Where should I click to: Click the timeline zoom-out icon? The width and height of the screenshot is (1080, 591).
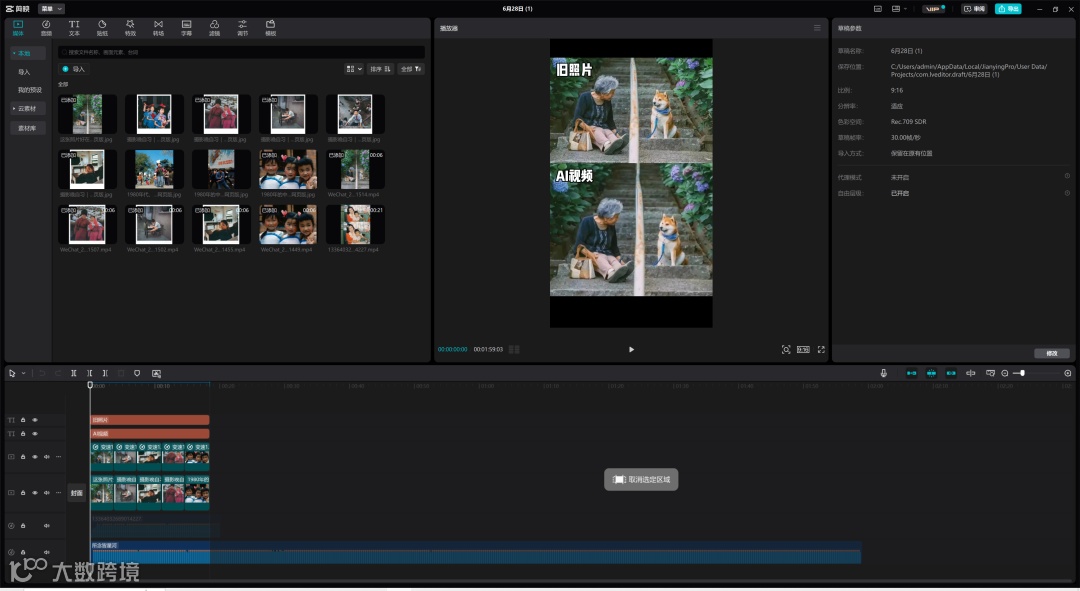(x=1005, y=373)
